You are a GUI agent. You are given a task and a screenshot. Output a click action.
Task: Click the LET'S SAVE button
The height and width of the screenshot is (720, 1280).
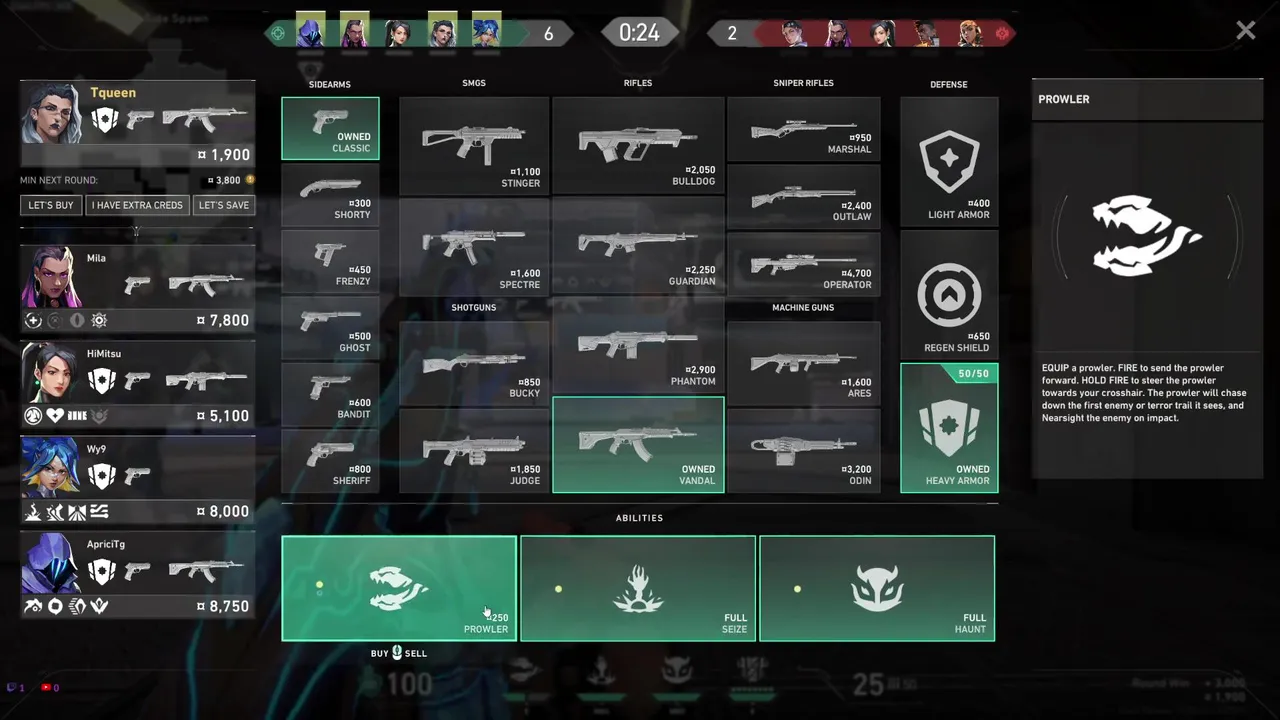(224, 205)
